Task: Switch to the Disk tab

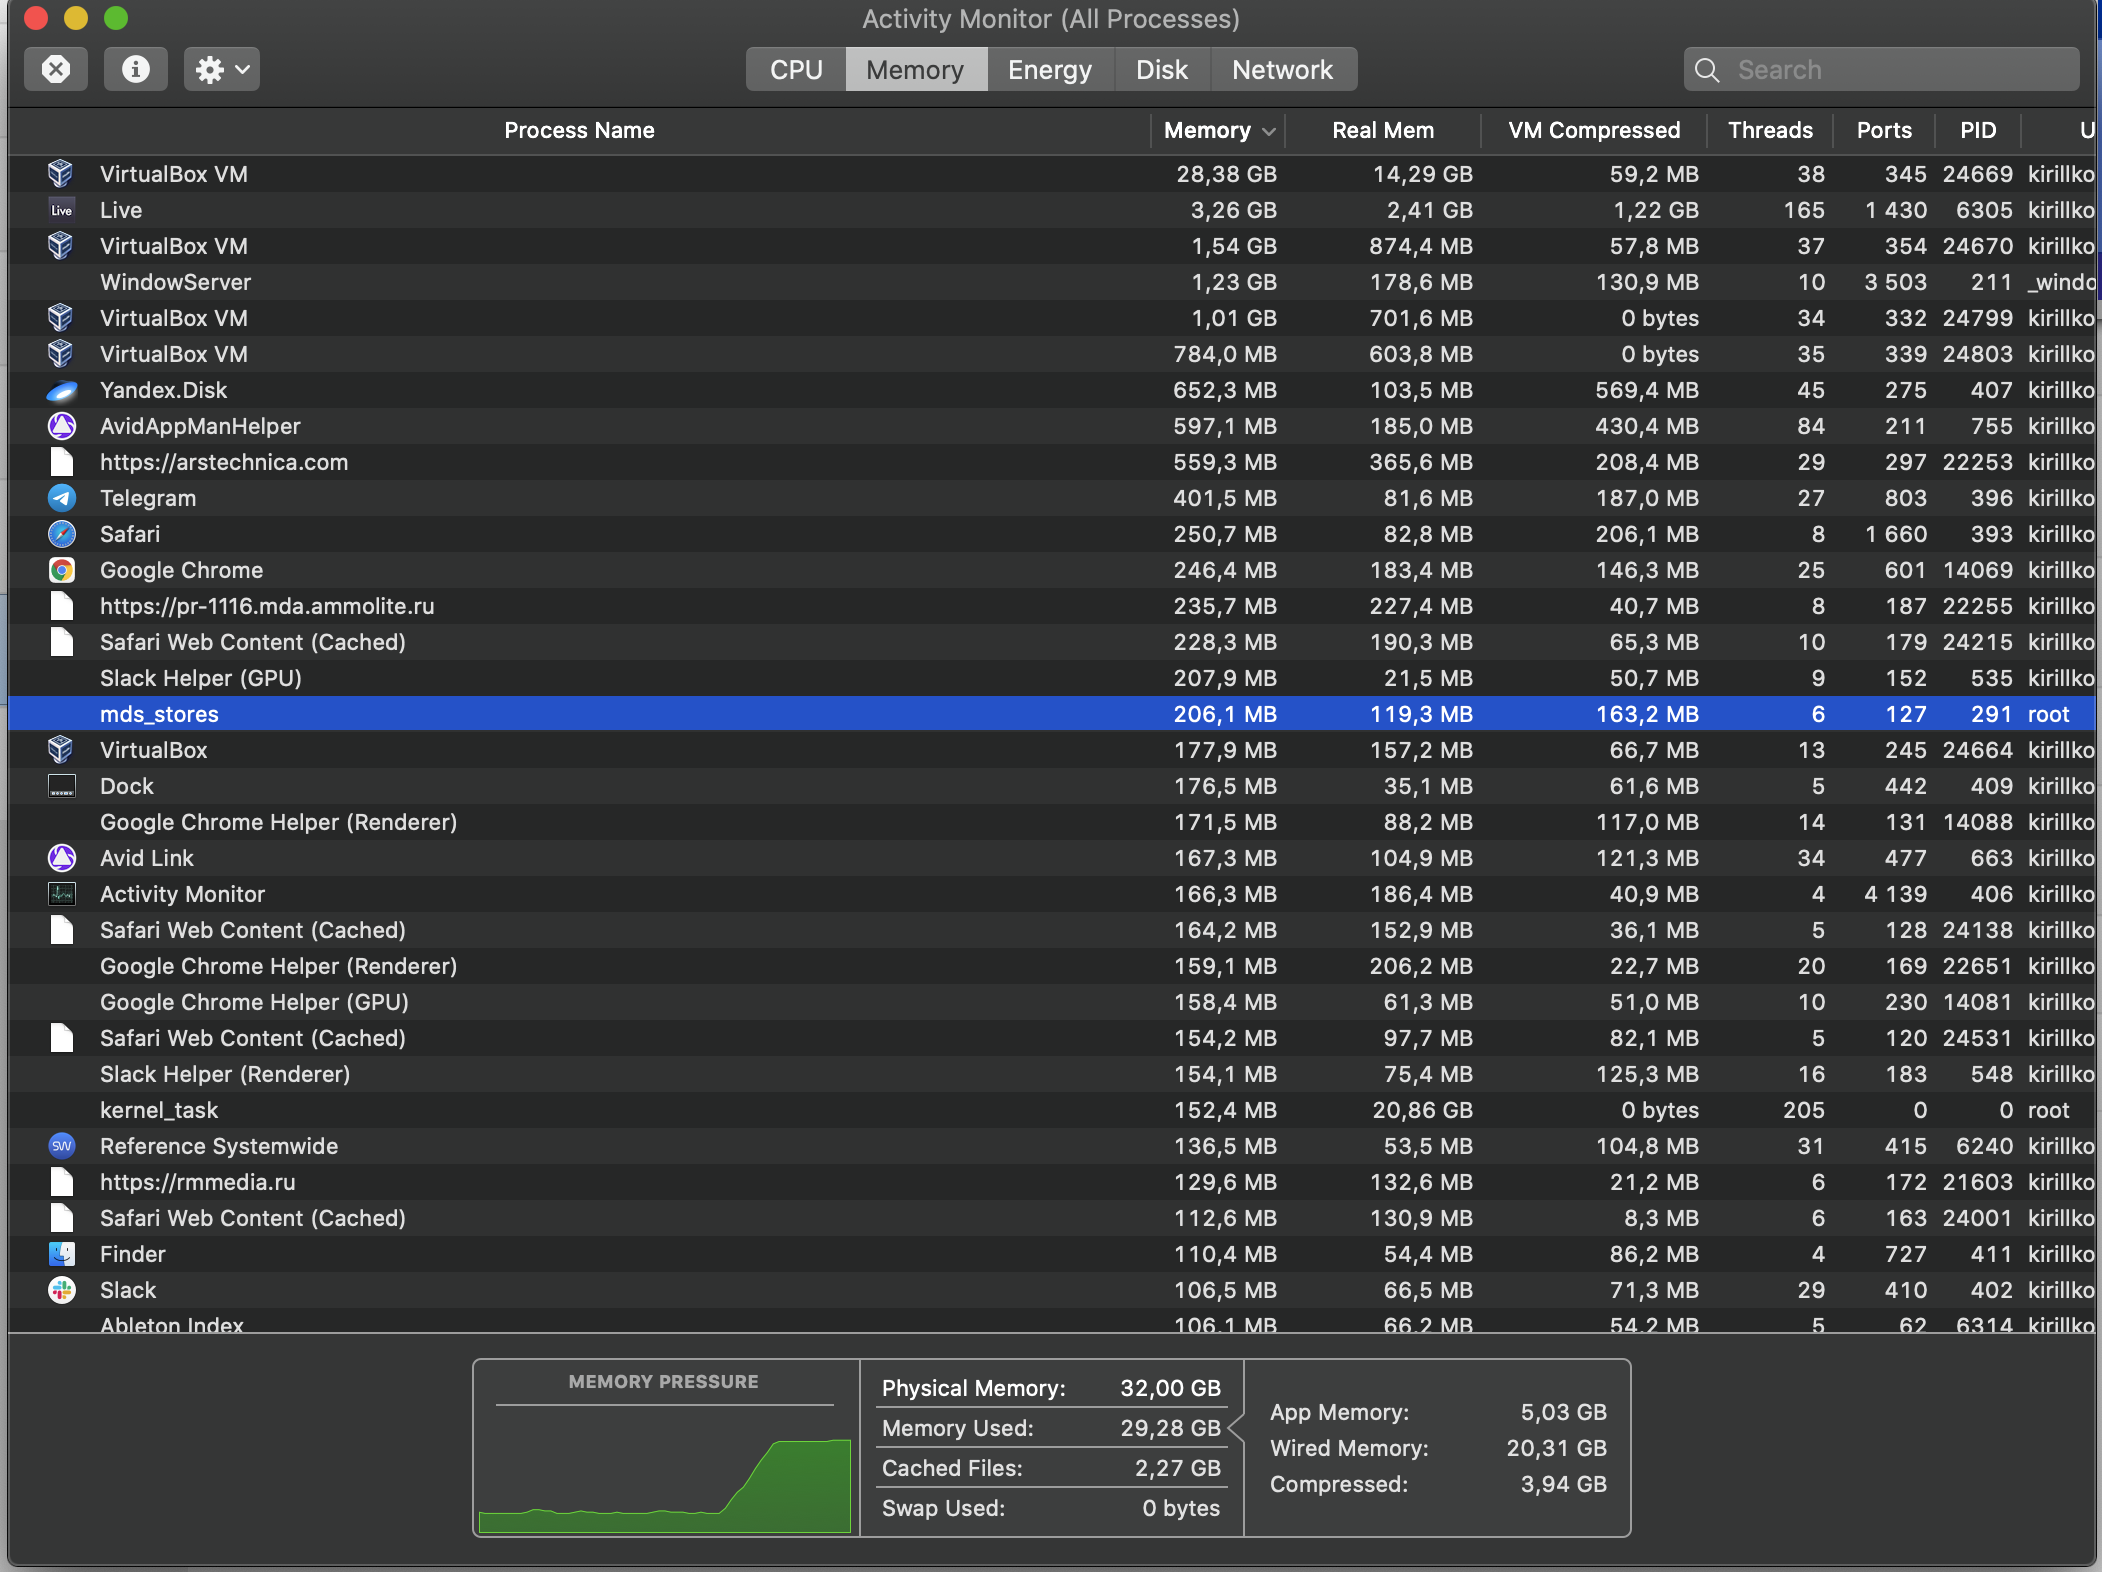Action: coord(1162,69)
